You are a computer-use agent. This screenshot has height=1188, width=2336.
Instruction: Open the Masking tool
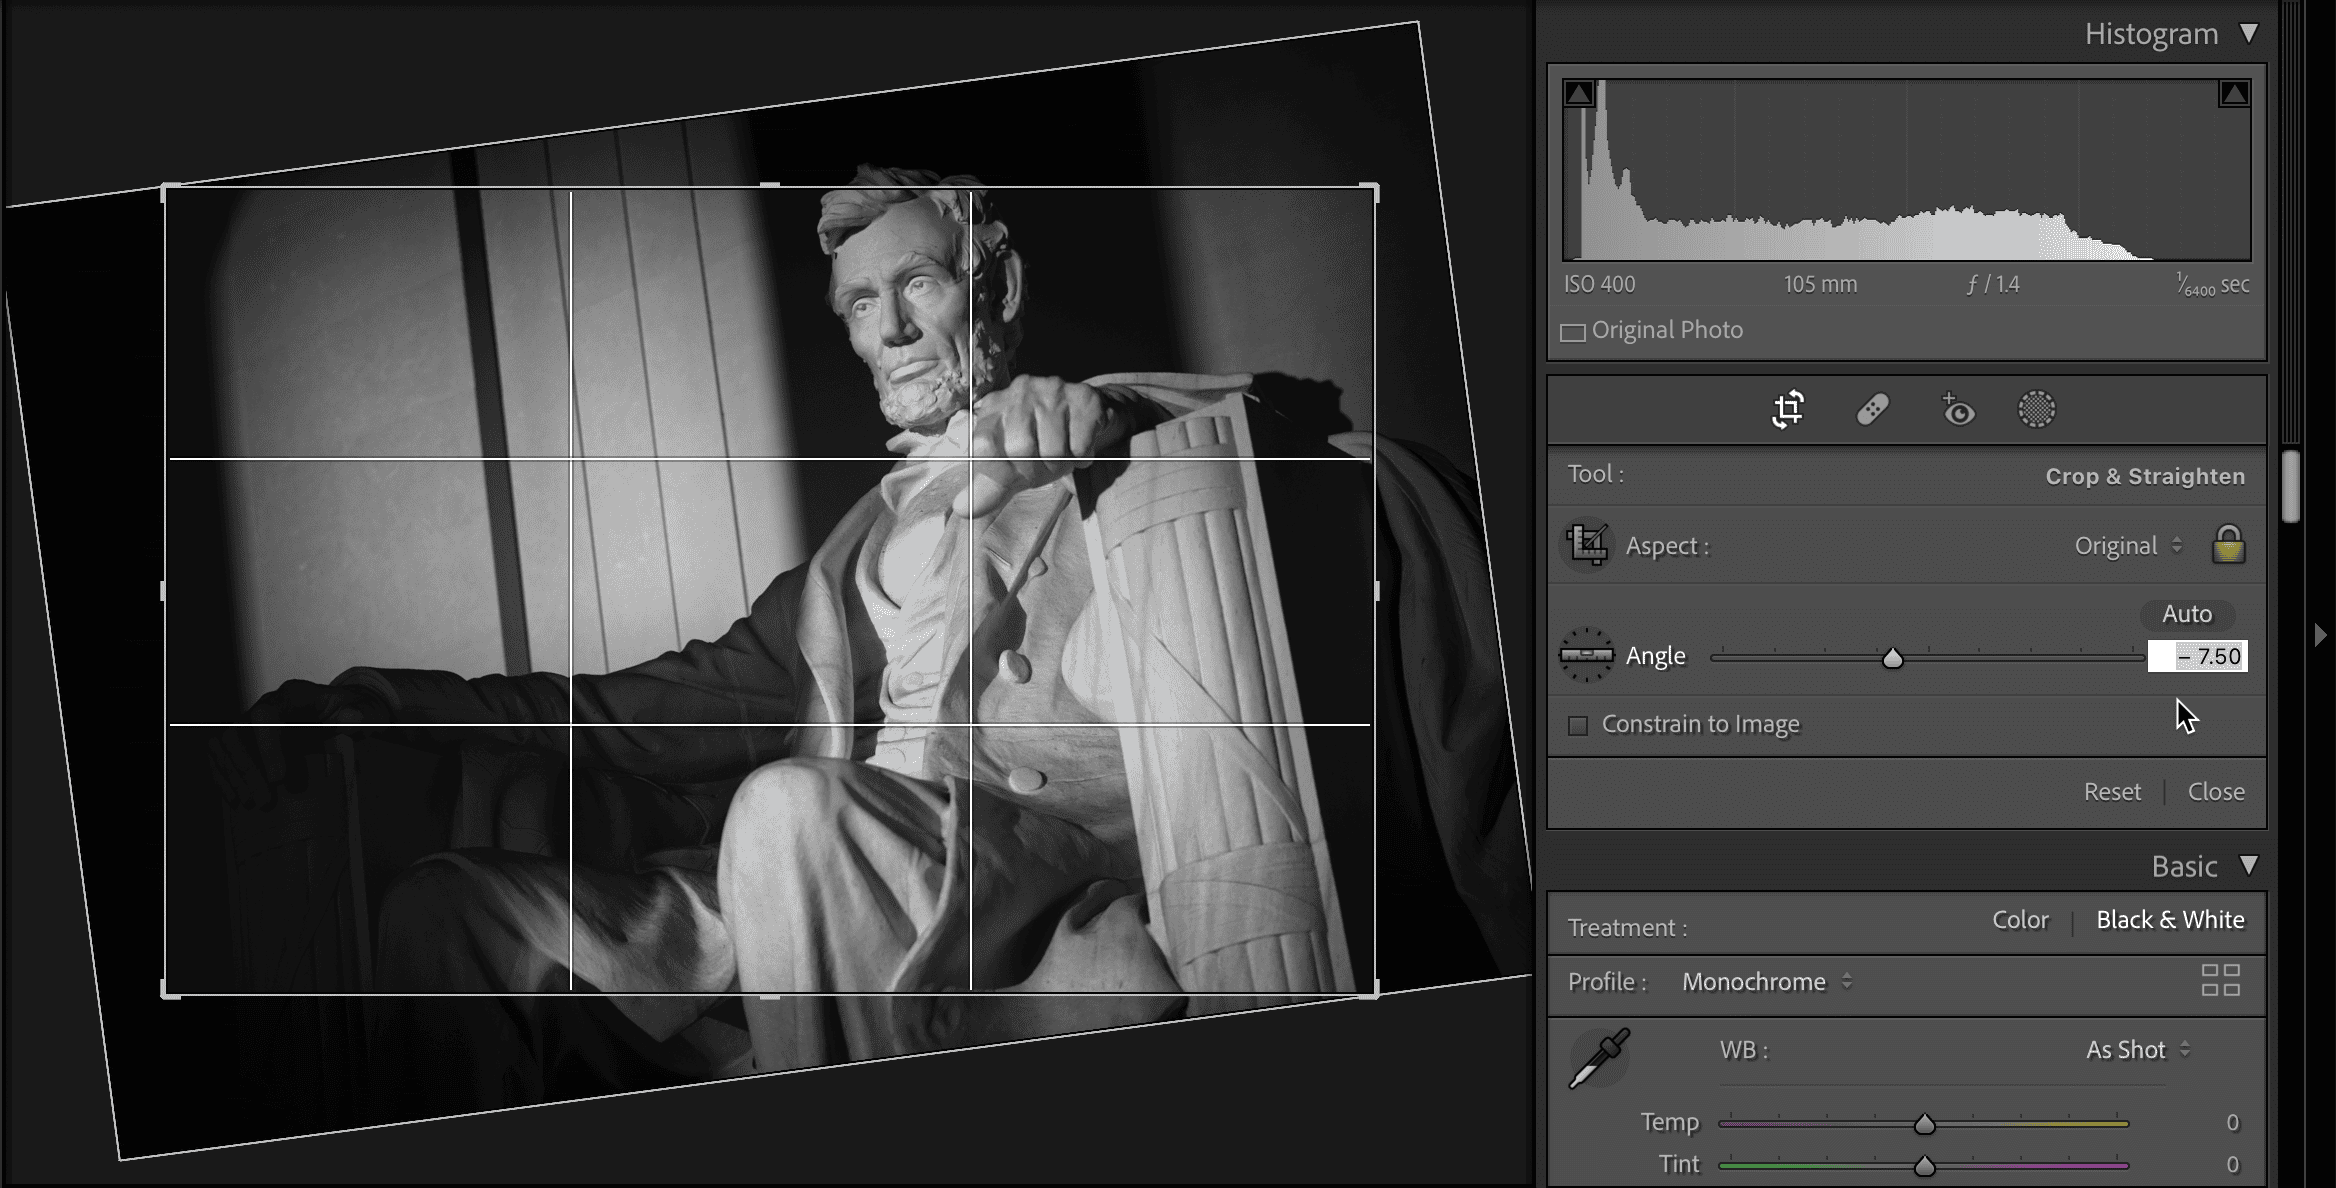(x=2037, y=410)
